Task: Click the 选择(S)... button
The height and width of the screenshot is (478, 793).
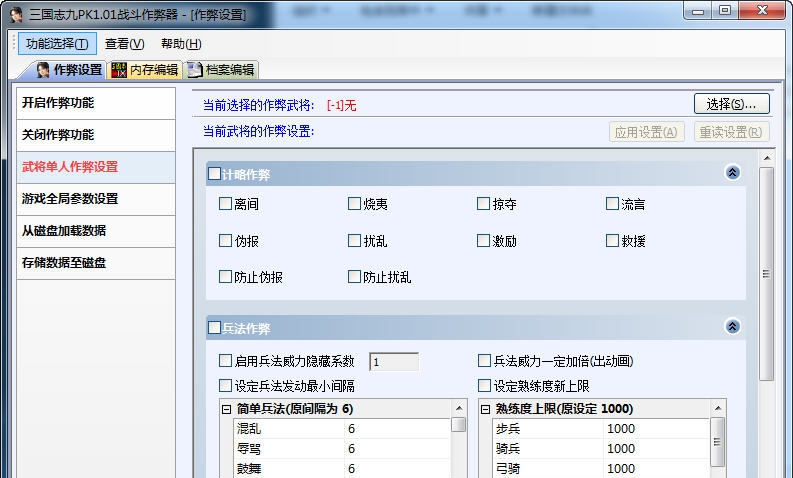Action: tap(732, 104)
